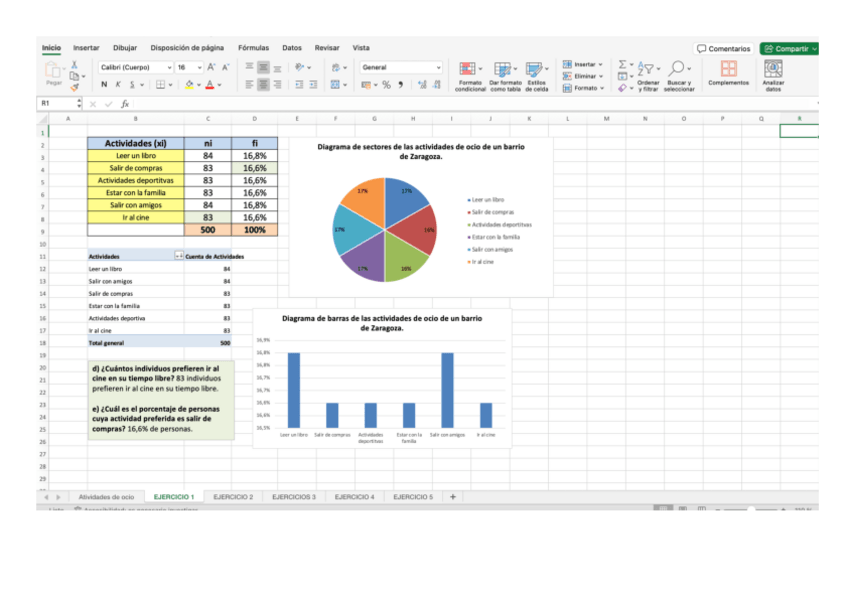Toggle underline formatting
Viewport: 848px width, 599px height.
pos(131,85)
